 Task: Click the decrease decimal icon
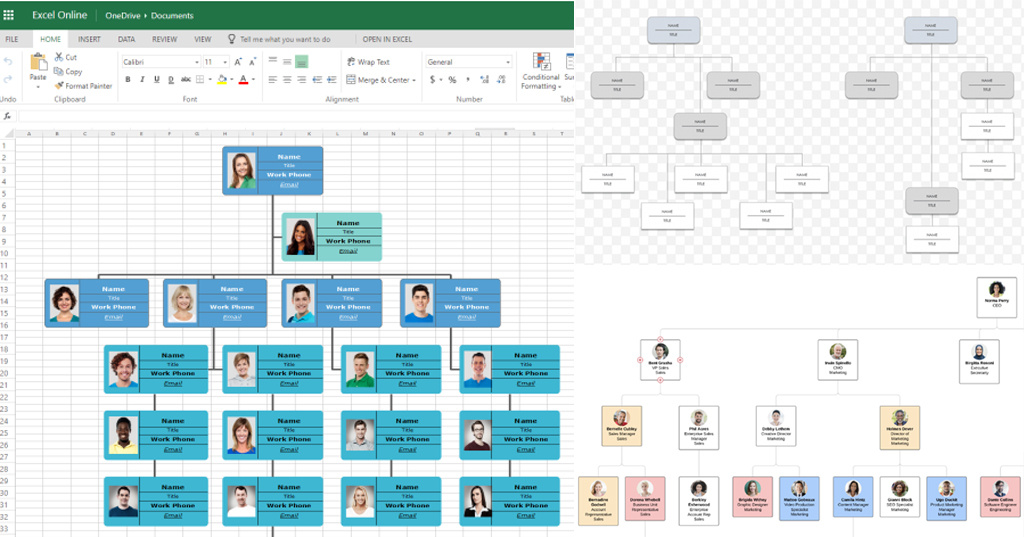[501, 80]
